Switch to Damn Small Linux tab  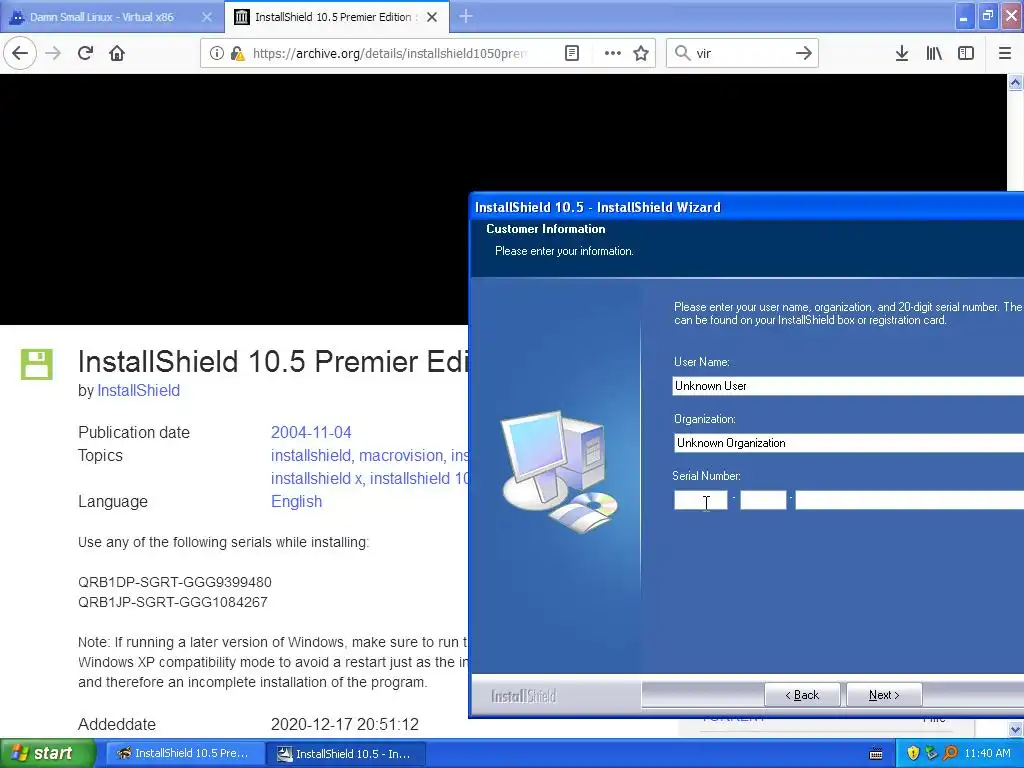point(102,17)
